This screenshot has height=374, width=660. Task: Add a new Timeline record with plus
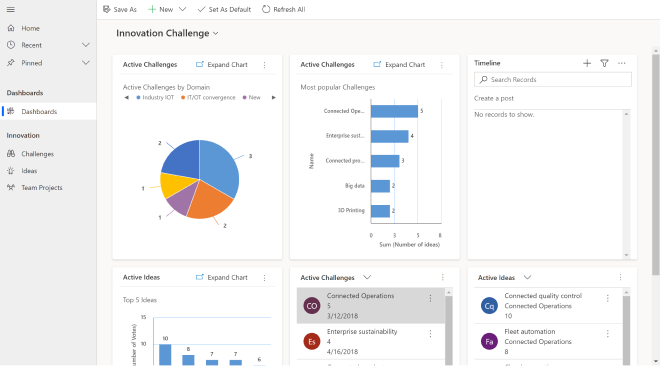587,63
